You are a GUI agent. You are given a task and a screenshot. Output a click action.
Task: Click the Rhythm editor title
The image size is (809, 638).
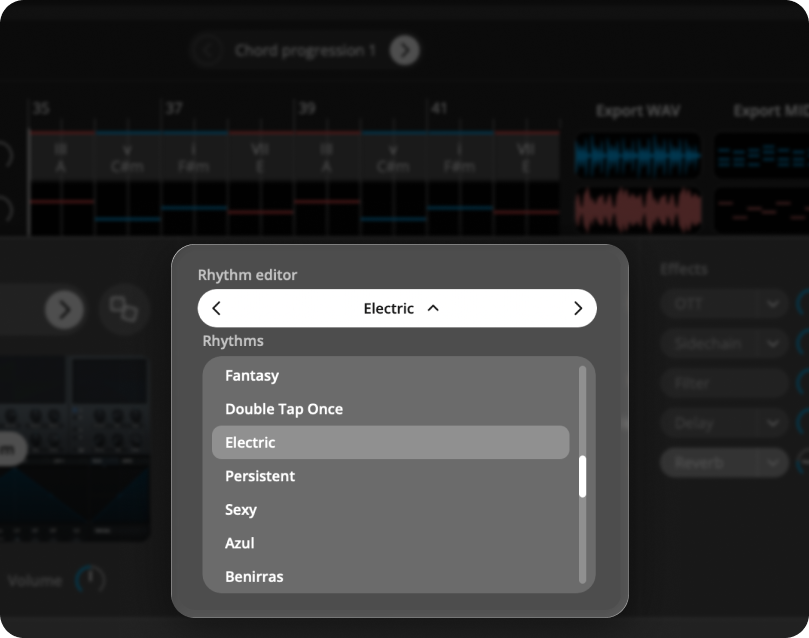click(248, 275)
